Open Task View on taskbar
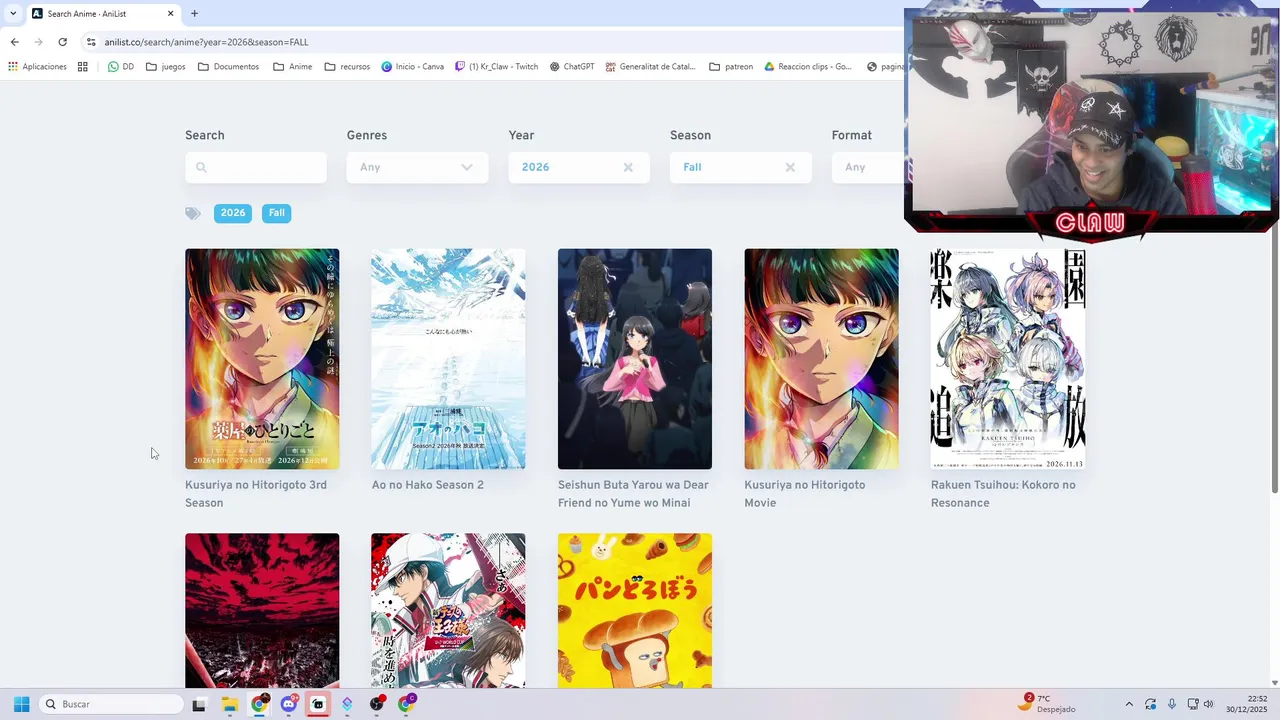Screen dimensions: 1280x720 coord(199,704)
